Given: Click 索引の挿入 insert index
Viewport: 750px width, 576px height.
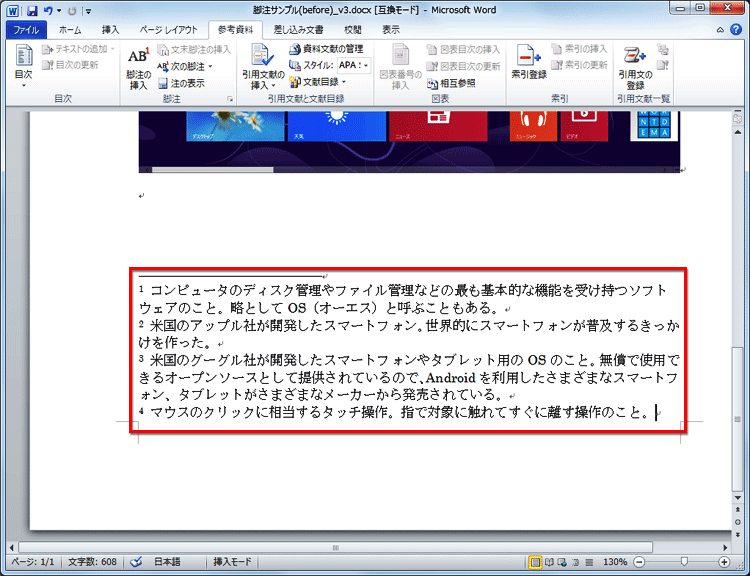Looking at the screenshot, I should (579, 49).
